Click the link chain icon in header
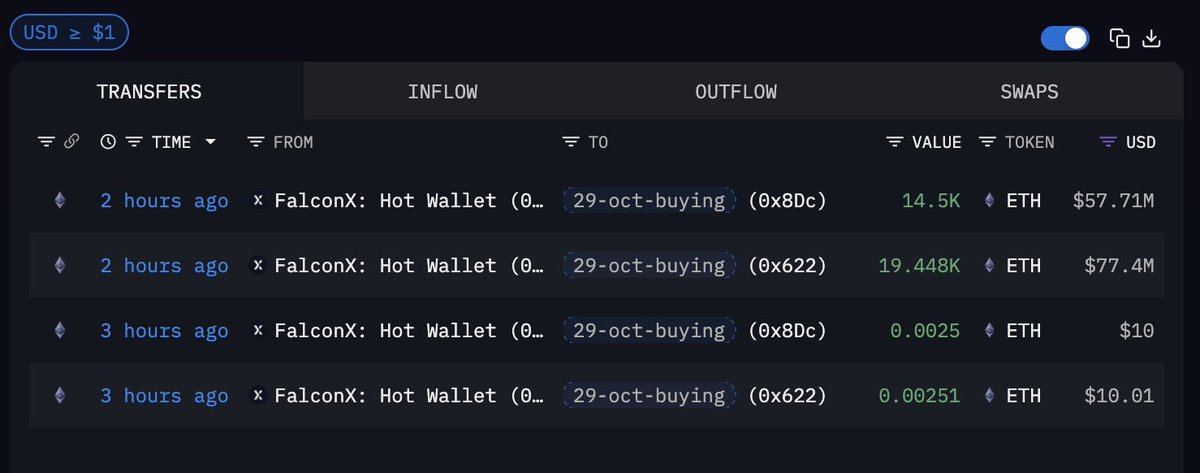 point(71,142)
